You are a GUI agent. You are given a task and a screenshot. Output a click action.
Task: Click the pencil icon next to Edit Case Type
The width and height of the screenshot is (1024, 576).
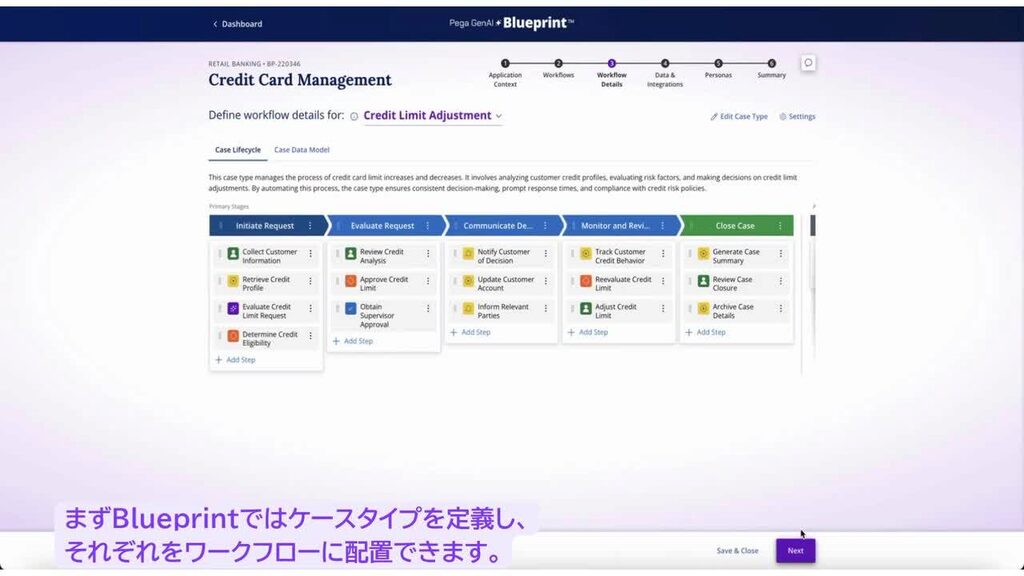[x=712, y=117]
